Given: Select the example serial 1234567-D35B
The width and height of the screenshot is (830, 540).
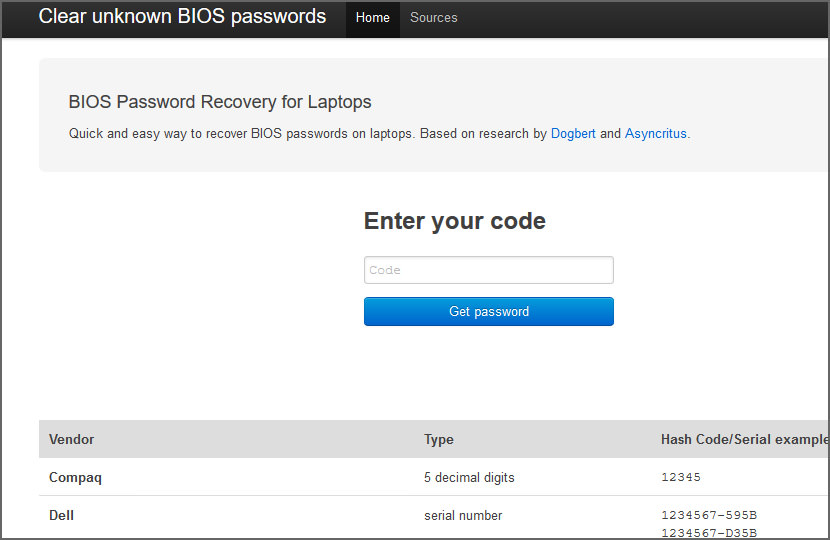Looking at the screenshot, I should 709,533.
